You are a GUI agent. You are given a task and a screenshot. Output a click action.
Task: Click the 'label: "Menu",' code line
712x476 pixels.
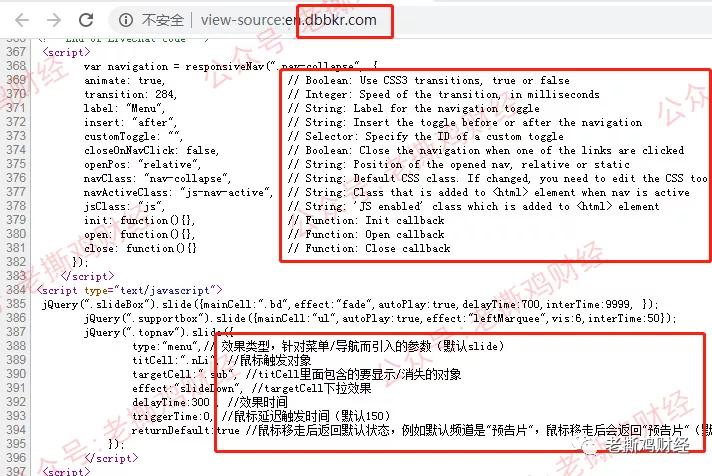pyautogui.click(x=124, y=109)
